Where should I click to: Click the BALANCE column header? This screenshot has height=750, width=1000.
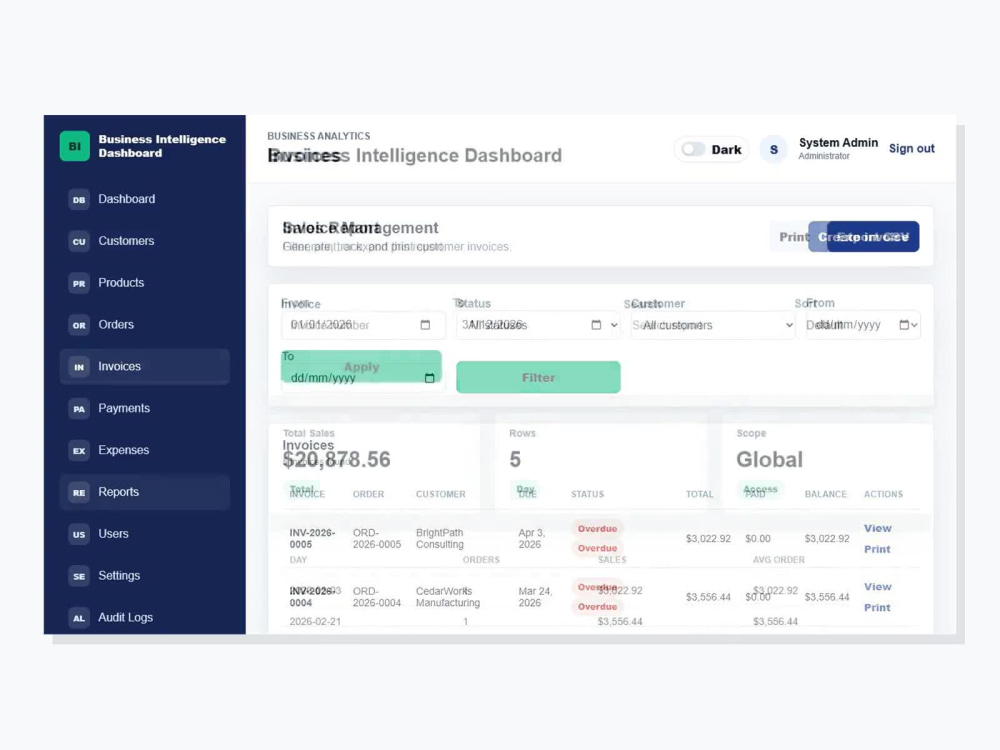(x=825, y=494)
